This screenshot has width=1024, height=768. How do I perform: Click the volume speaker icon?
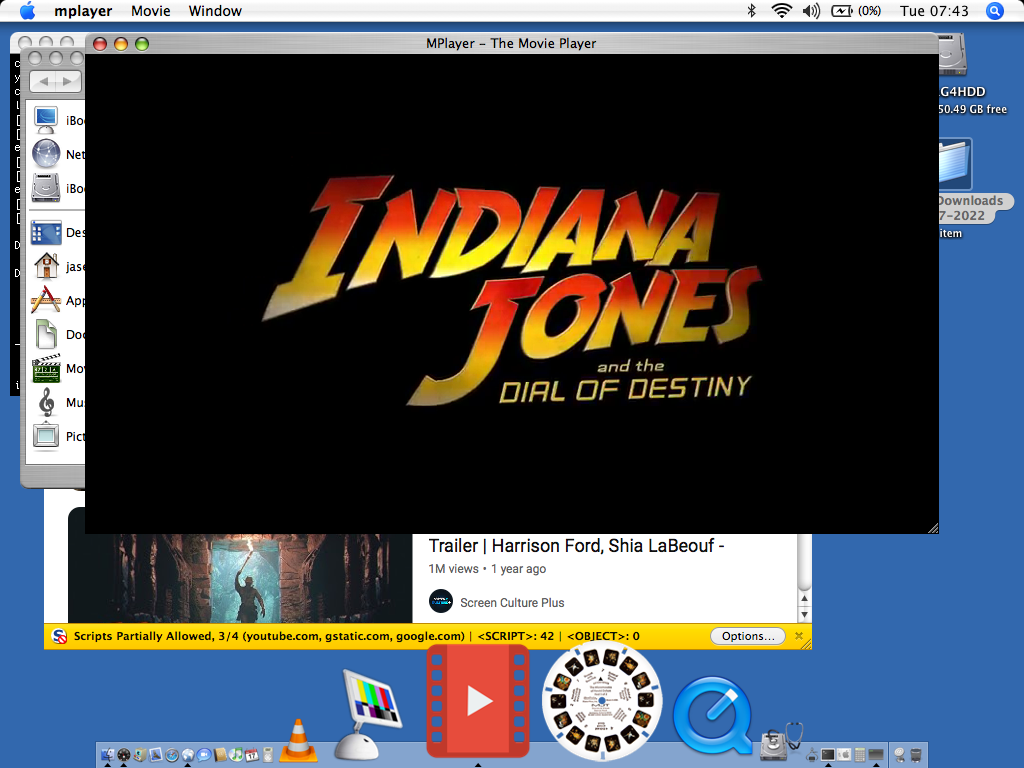point(811,10)
